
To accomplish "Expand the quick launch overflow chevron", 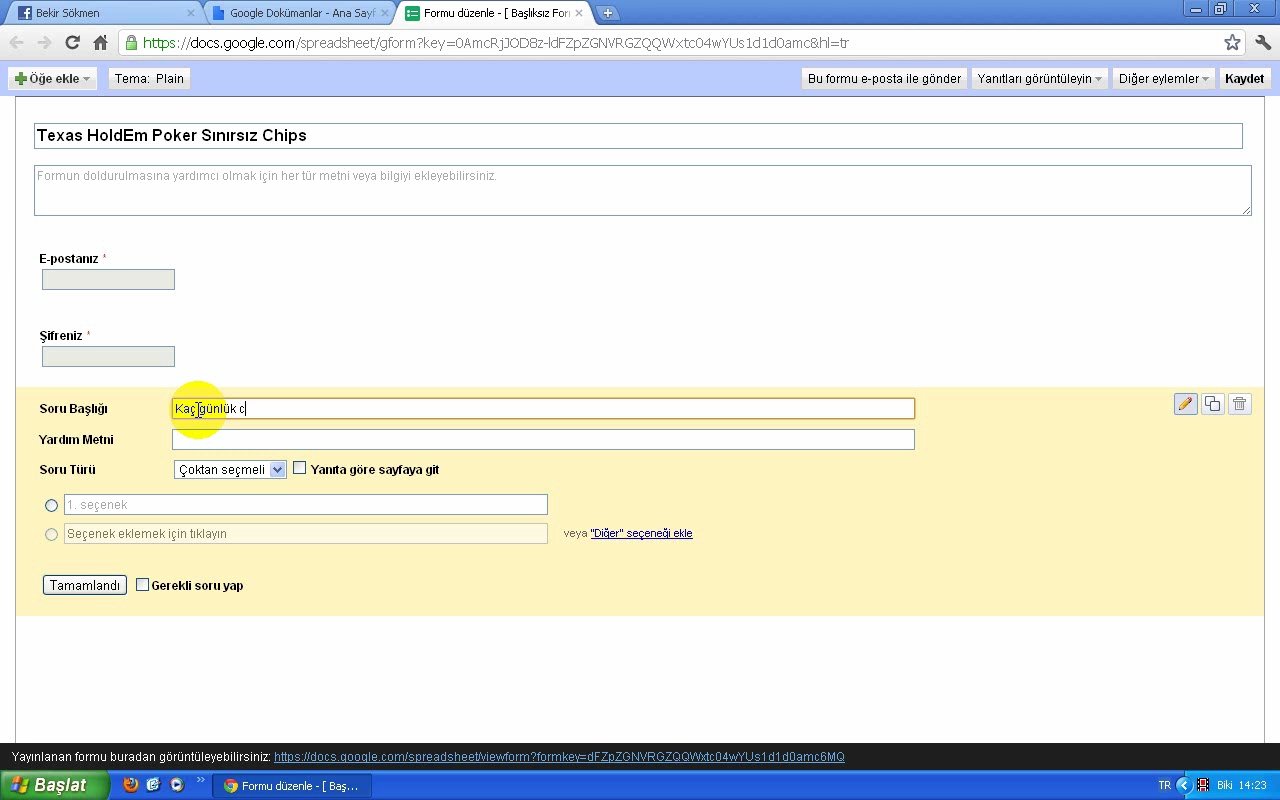I will [200, 780].
